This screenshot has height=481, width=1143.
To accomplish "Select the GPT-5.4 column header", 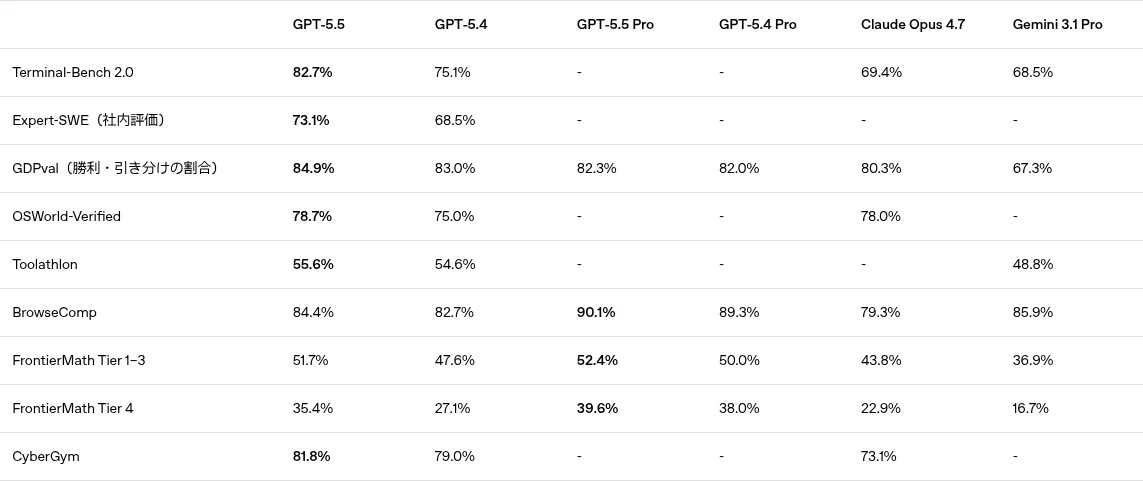I will point(461,24).
